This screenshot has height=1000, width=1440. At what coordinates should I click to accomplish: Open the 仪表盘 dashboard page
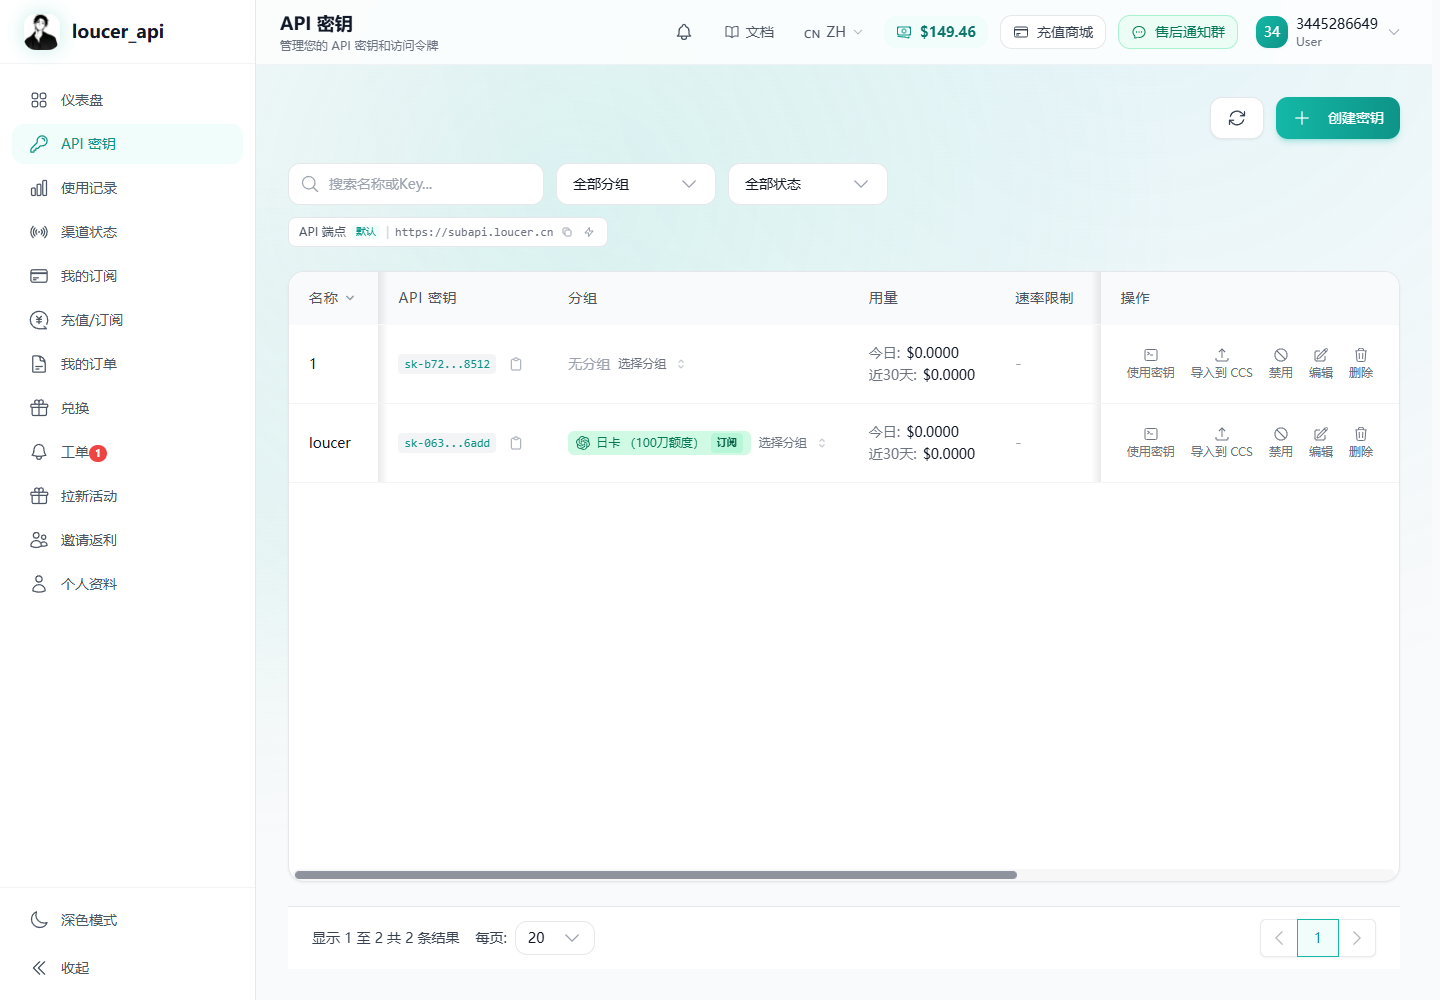pos(127,100)
